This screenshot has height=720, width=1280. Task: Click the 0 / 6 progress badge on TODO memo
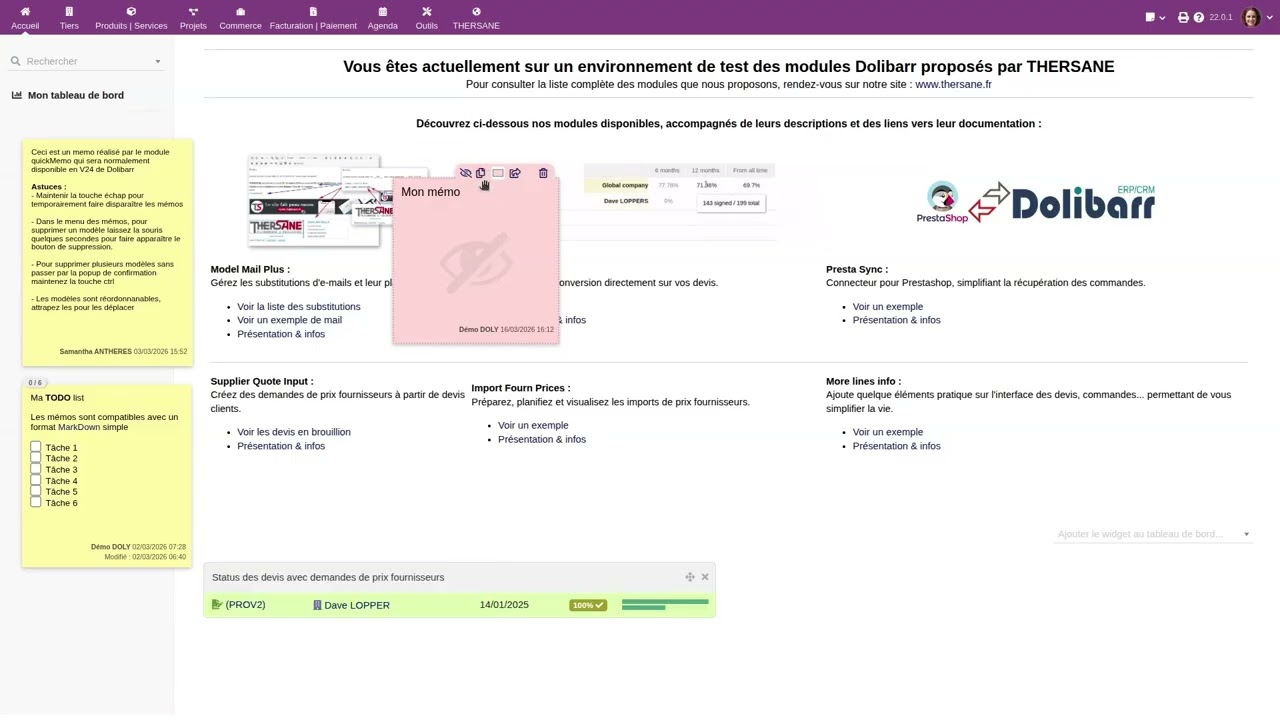(x=35, y=383)
